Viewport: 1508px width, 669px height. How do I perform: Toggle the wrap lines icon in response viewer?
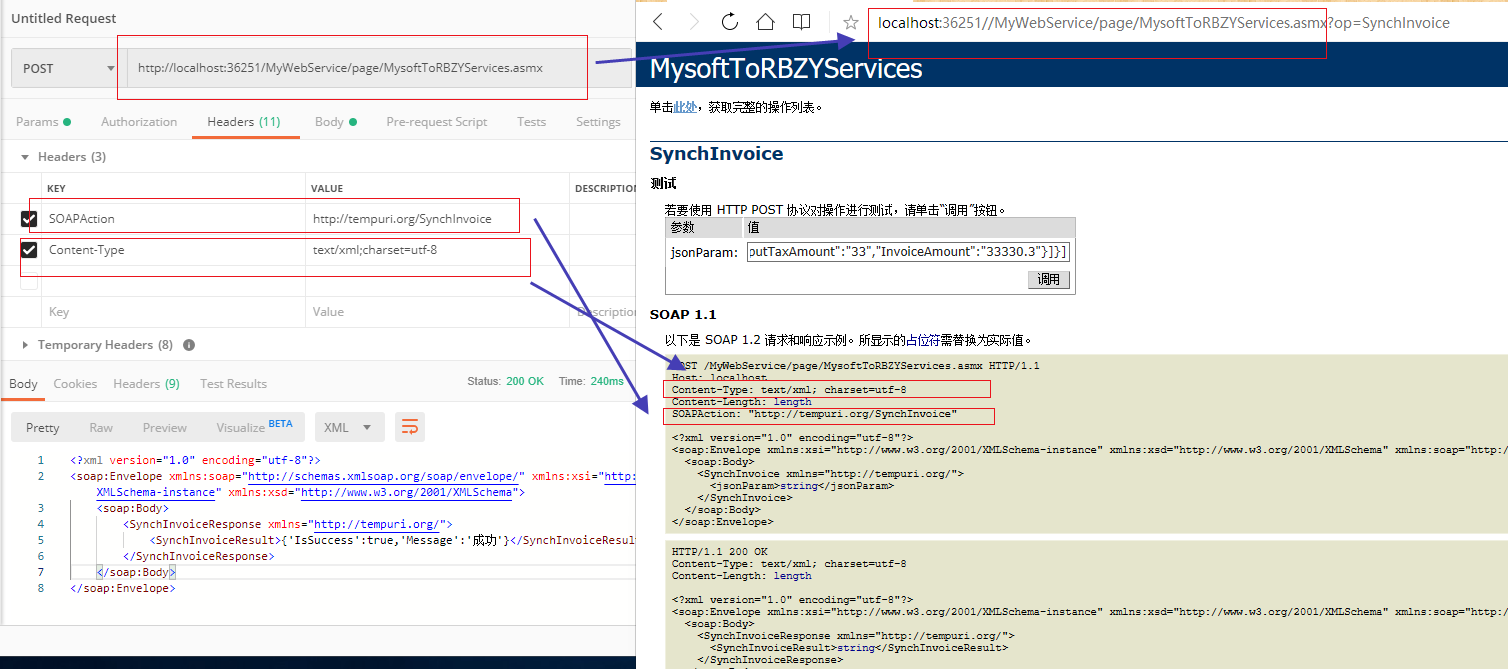(x=409, y=426)
